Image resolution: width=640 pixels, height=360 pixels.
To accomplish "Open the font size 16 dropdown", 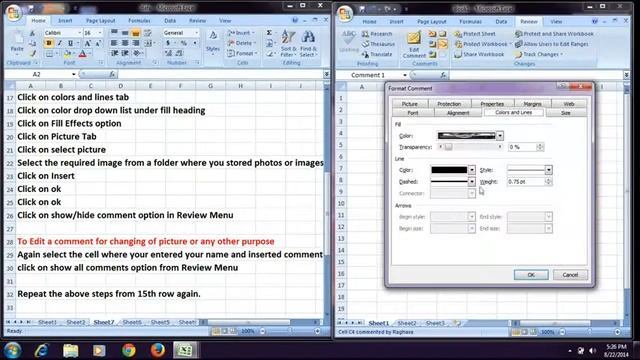I will [100, 33].
